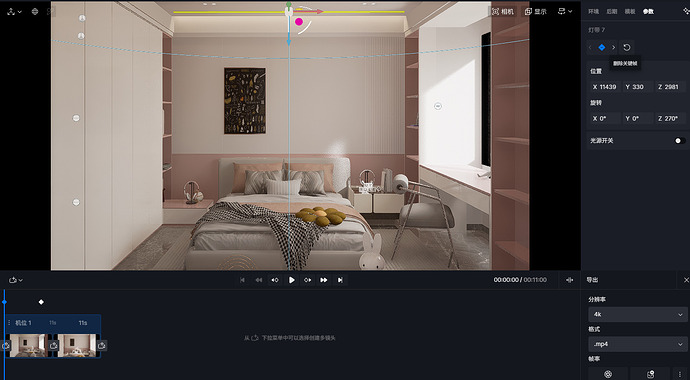
Task: Click the camera icon left of the first thumbnail
Action: pyautogui.click(x=5, y=346)
